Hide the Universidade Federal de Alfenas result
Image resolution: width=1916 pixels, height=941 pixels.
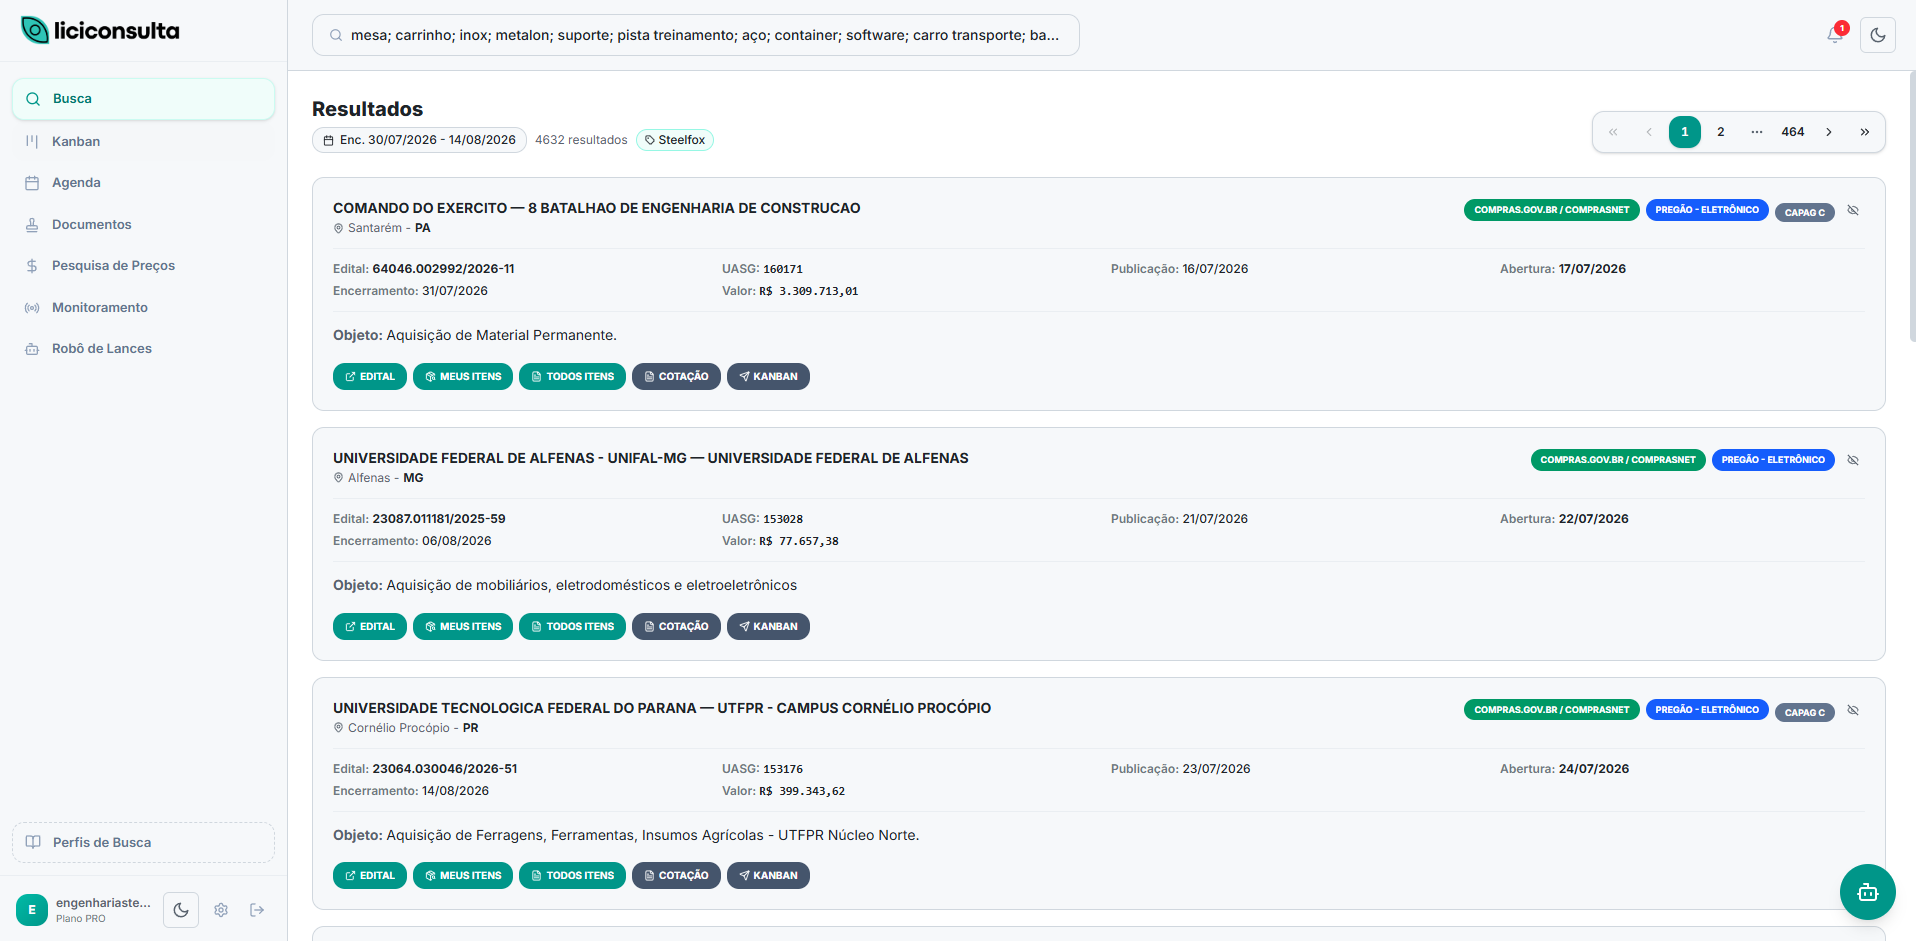[1853, 460]
